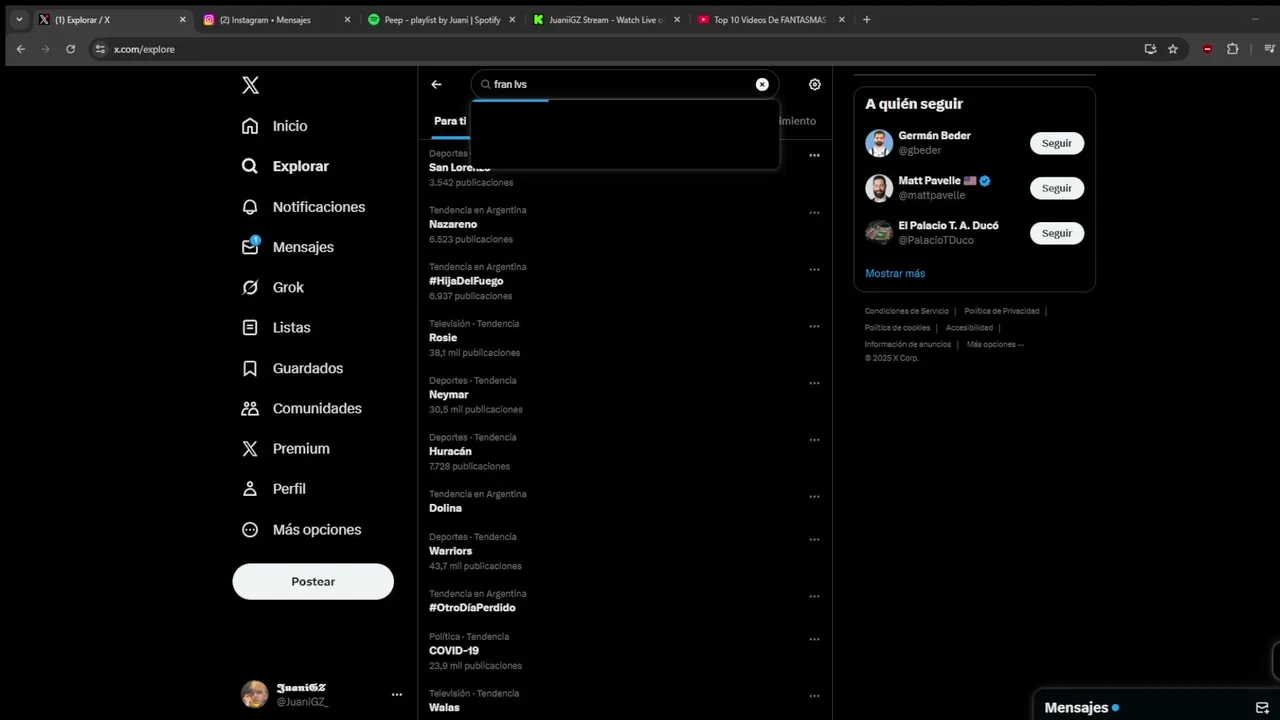Open Matt Pavelle's profile avatar
Viewport: 1280px width, 720px height.
[x=879, y=188]
